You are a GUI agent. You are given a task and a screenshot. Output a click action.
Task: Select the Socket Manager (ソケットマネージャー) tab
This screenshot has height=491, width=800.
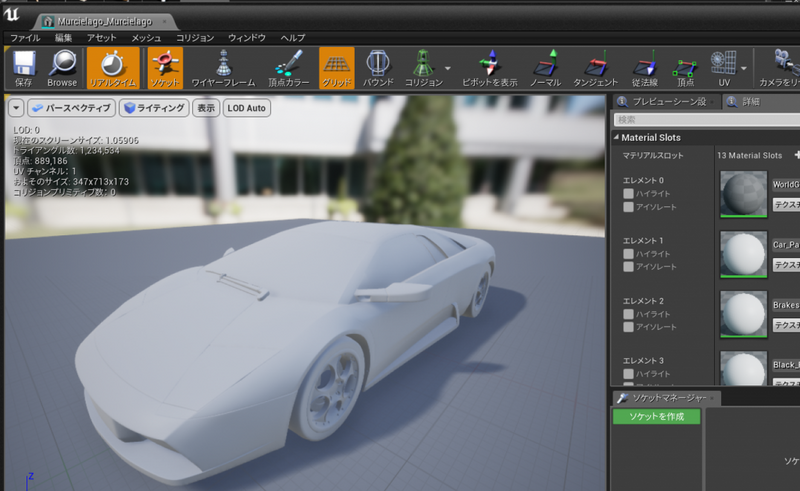[x=666, y=398]
